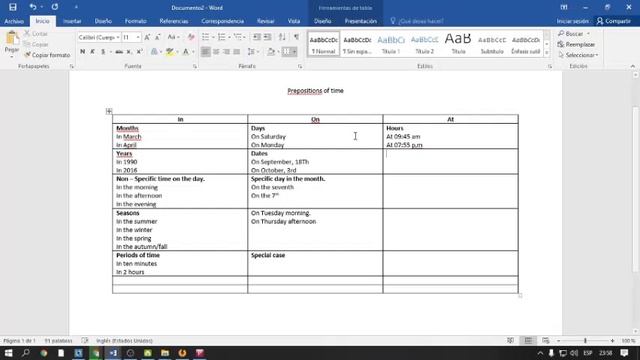This screenshot has height=360, width=640.
Task: Switch to the Insertar tab
Action: coord(72,21)
